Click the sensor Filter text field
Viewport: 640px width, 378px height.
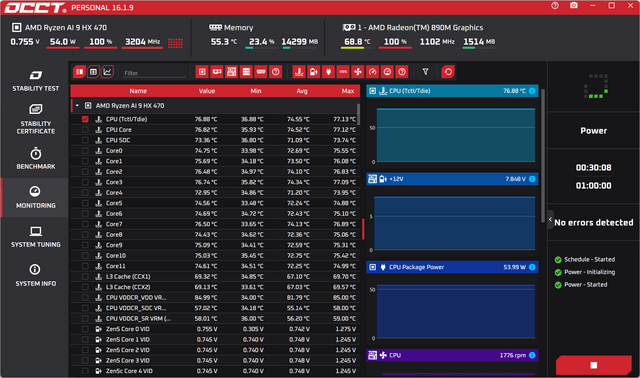tap(154, 73)
